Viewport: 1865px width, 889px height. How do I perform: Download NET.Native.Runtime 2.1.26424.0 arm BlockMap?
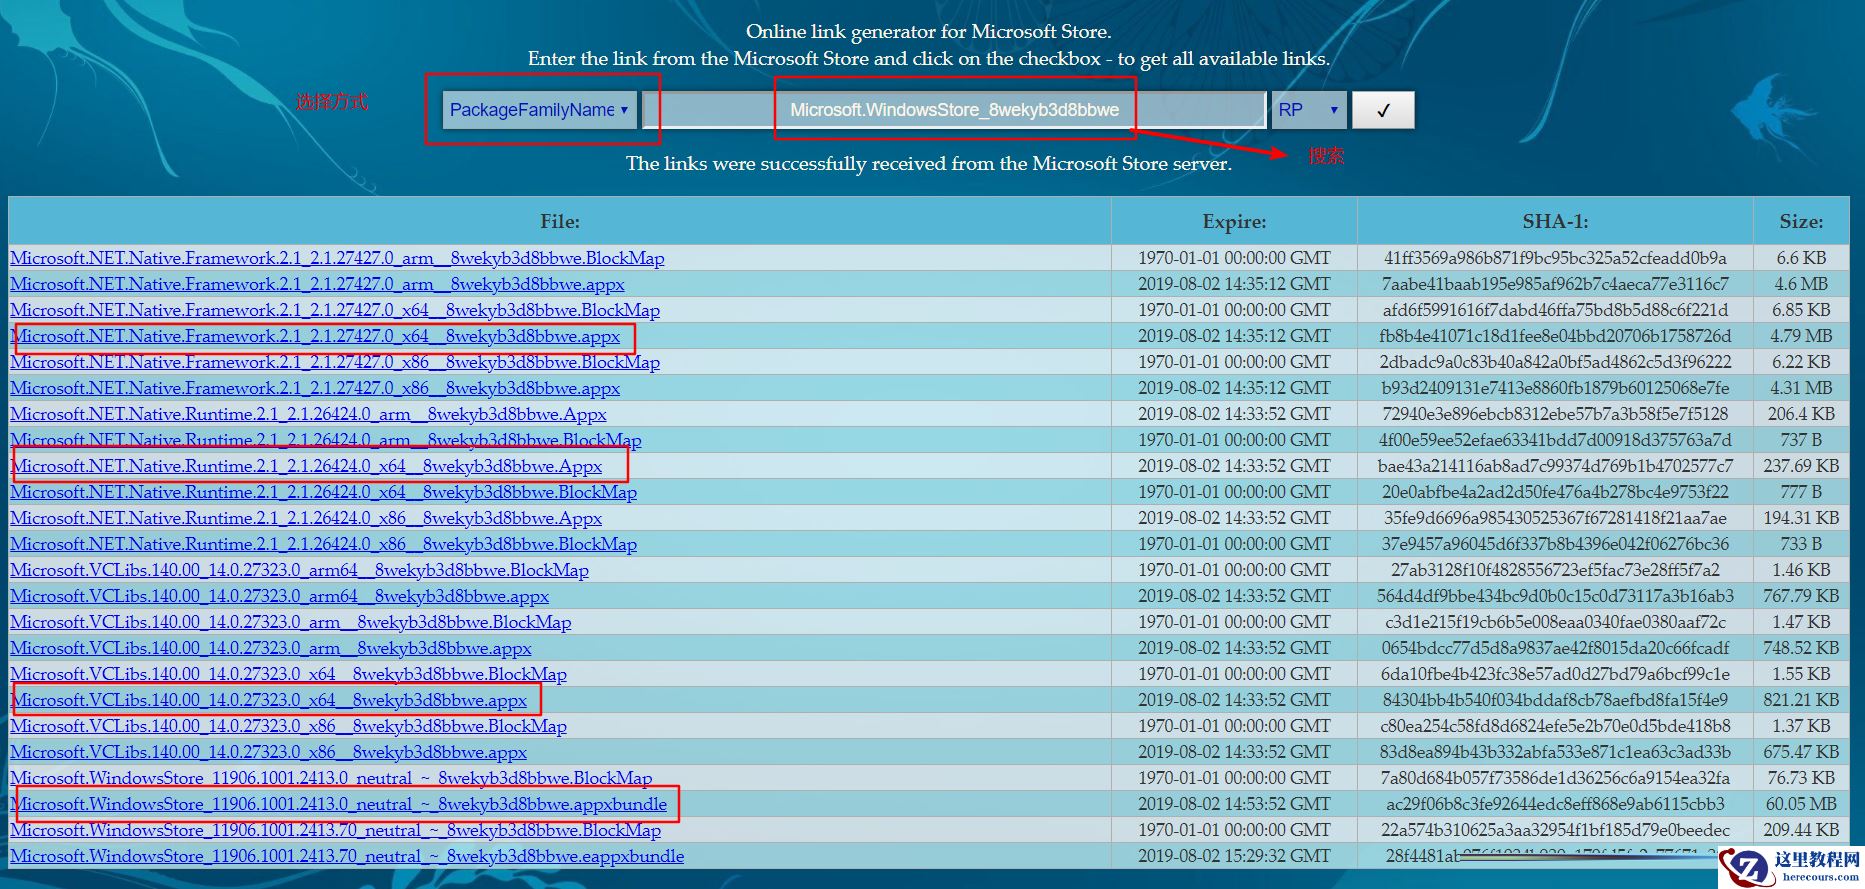point(326,440)
